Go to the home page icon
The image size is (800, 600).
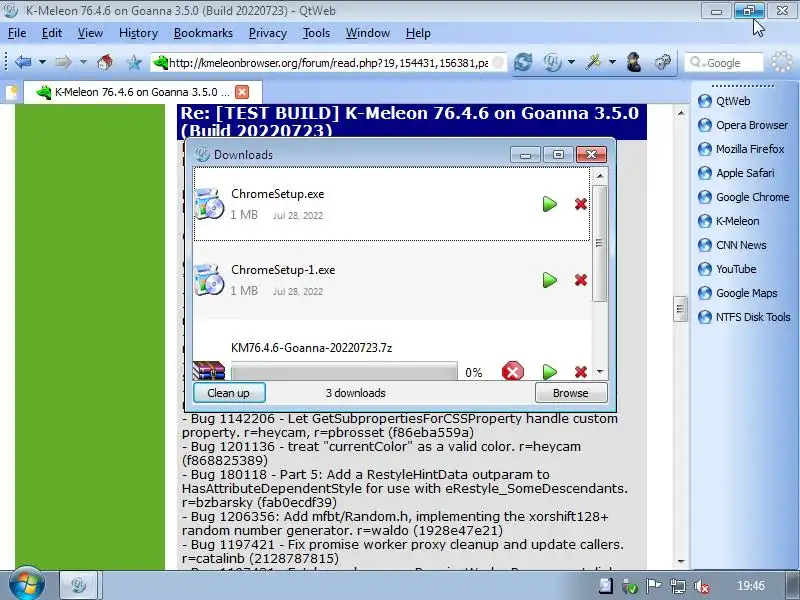pyautogui.click(x=105, y=62)
